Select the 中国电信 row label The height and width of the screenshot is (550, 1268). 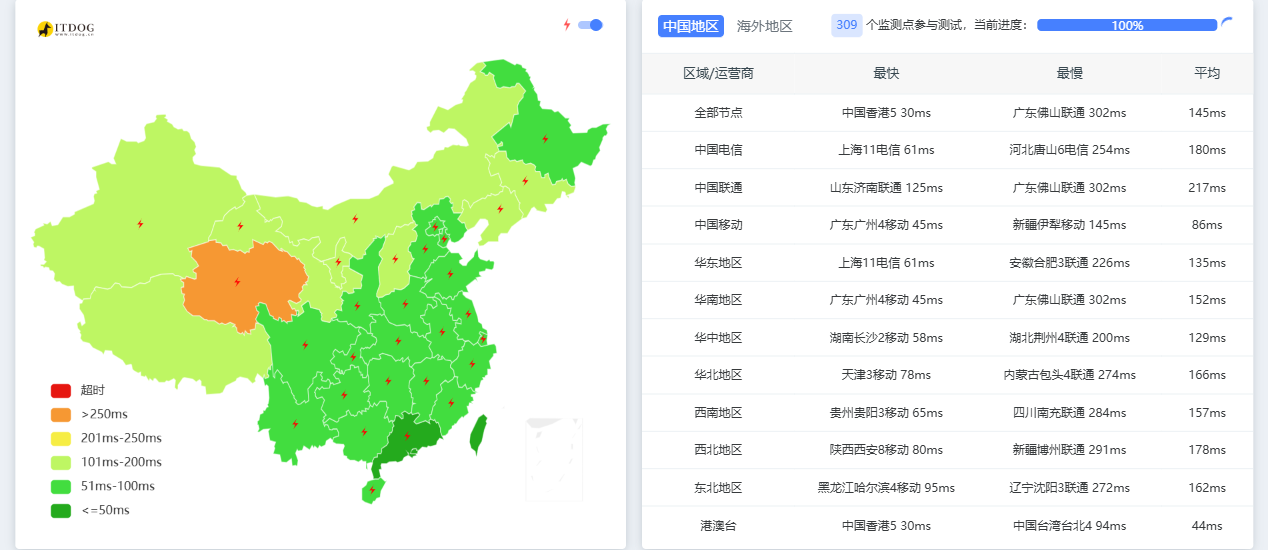(718, 150)
